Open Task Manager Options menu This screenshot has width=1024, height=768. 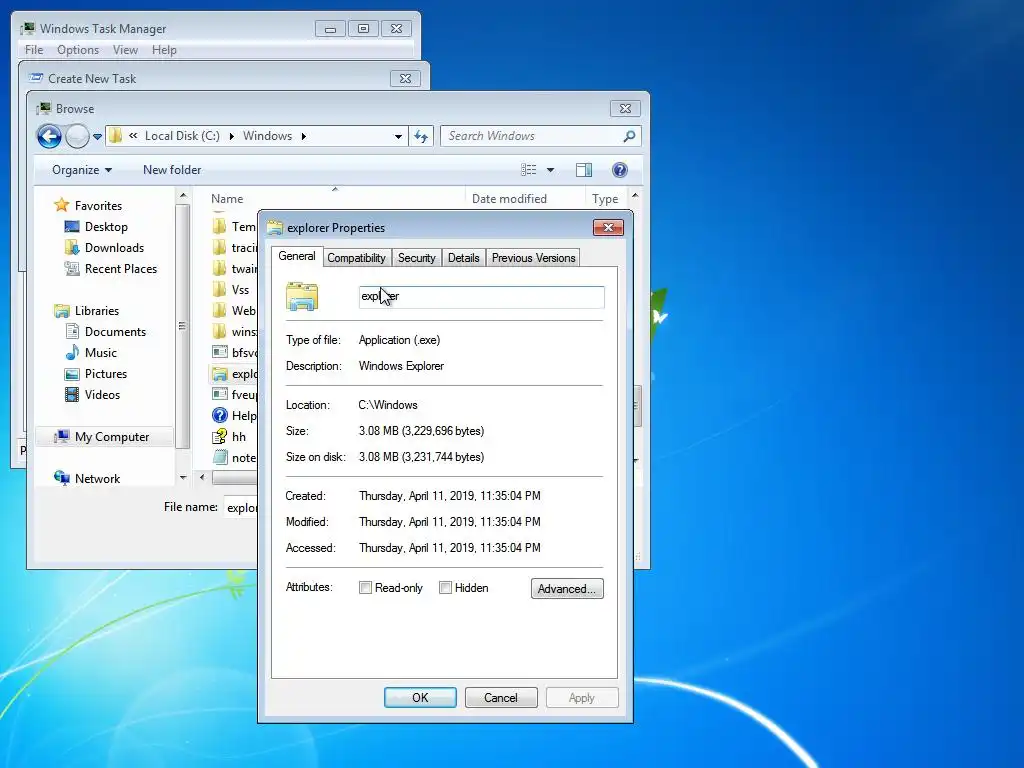tap(78, 50)
